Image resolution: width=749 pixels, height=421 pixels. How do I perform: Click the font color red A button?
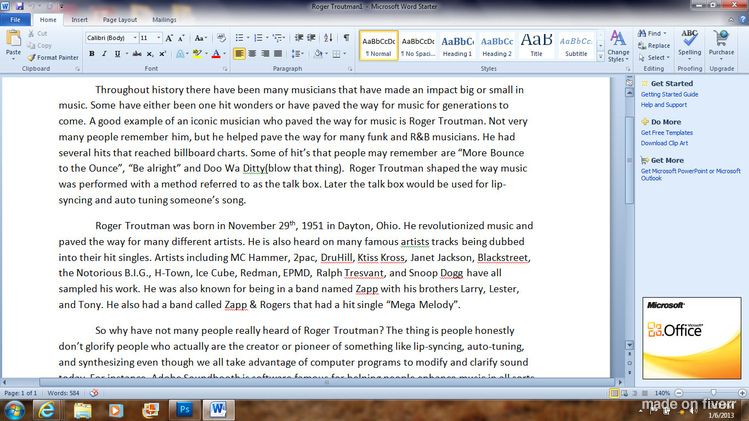click(216, 54)
